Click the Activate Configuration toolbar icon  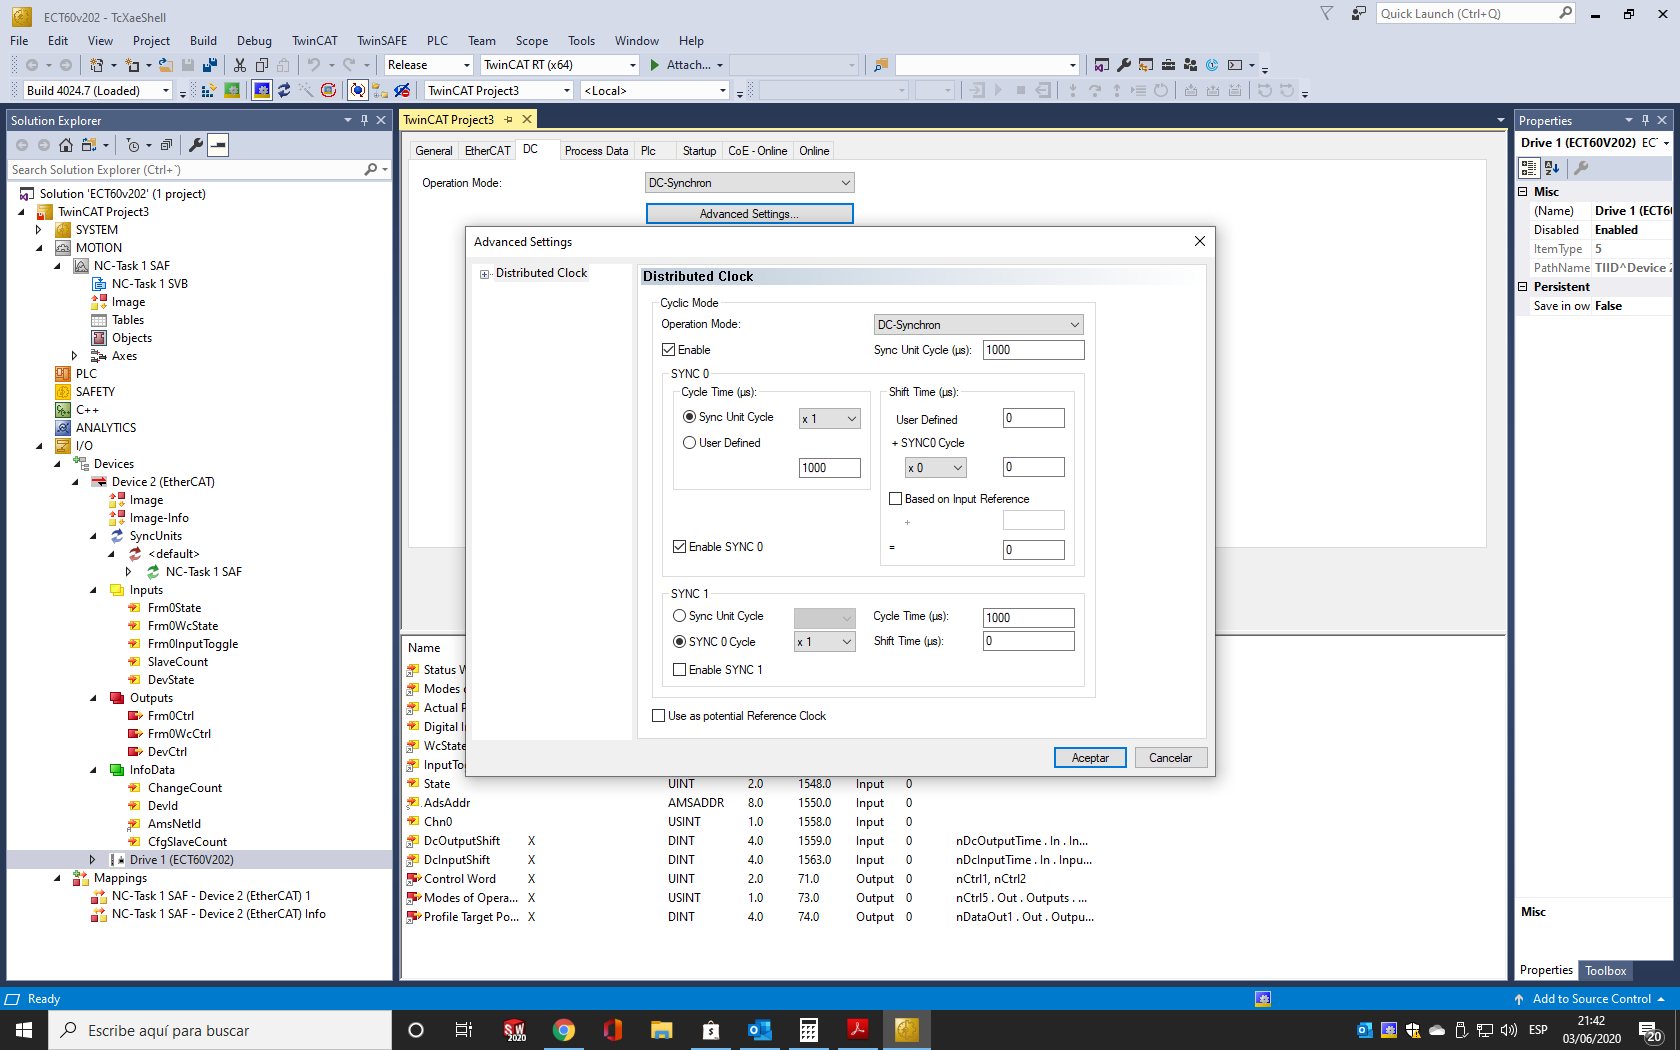pyautogui.click(x=209, y=91)
